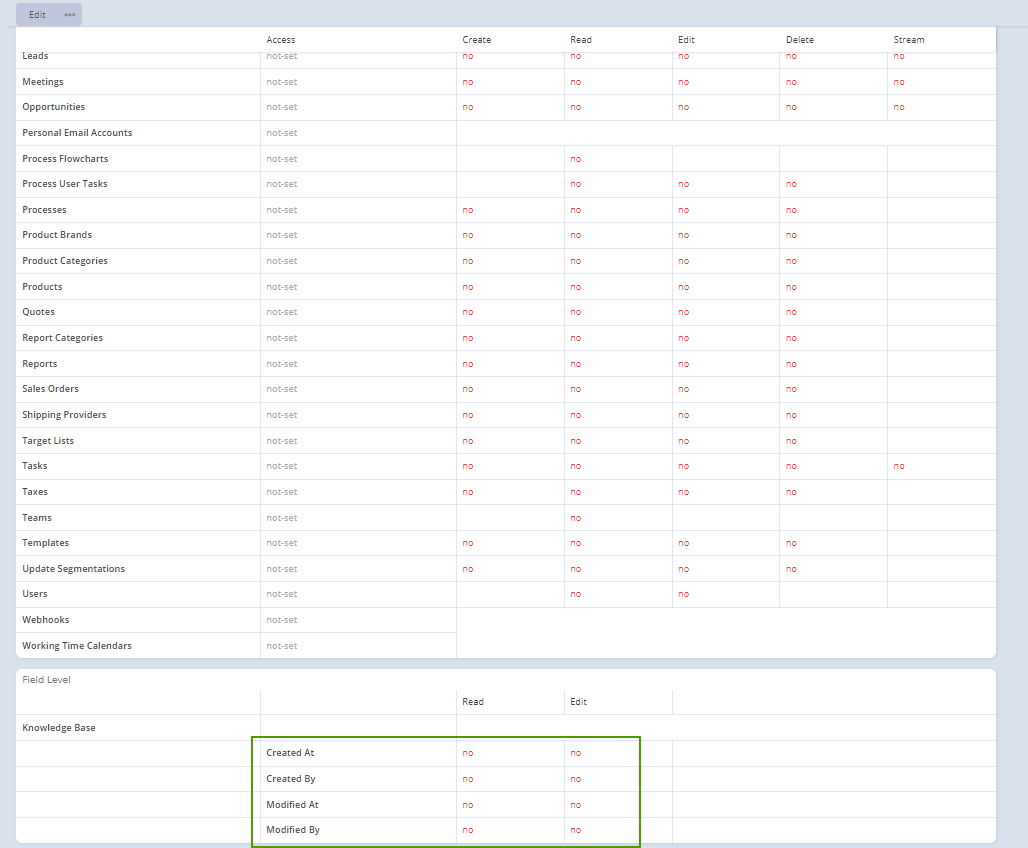
Task: Click the Stream value for Tasks
Action: tap(899, 466)
